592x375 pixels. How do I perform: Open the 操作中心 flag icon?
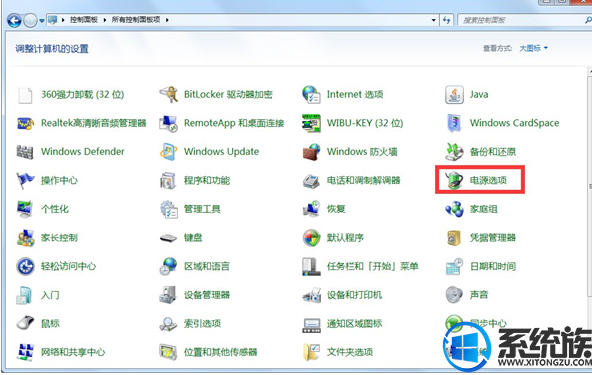(x=25, y=181)
